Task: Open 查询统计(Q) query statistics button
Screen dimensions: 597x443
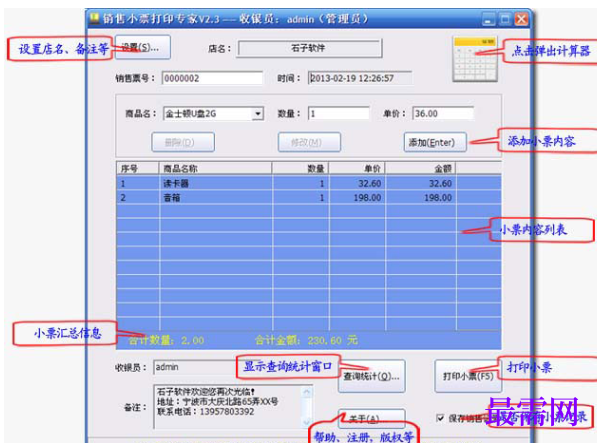Action: tap(372, 376)
